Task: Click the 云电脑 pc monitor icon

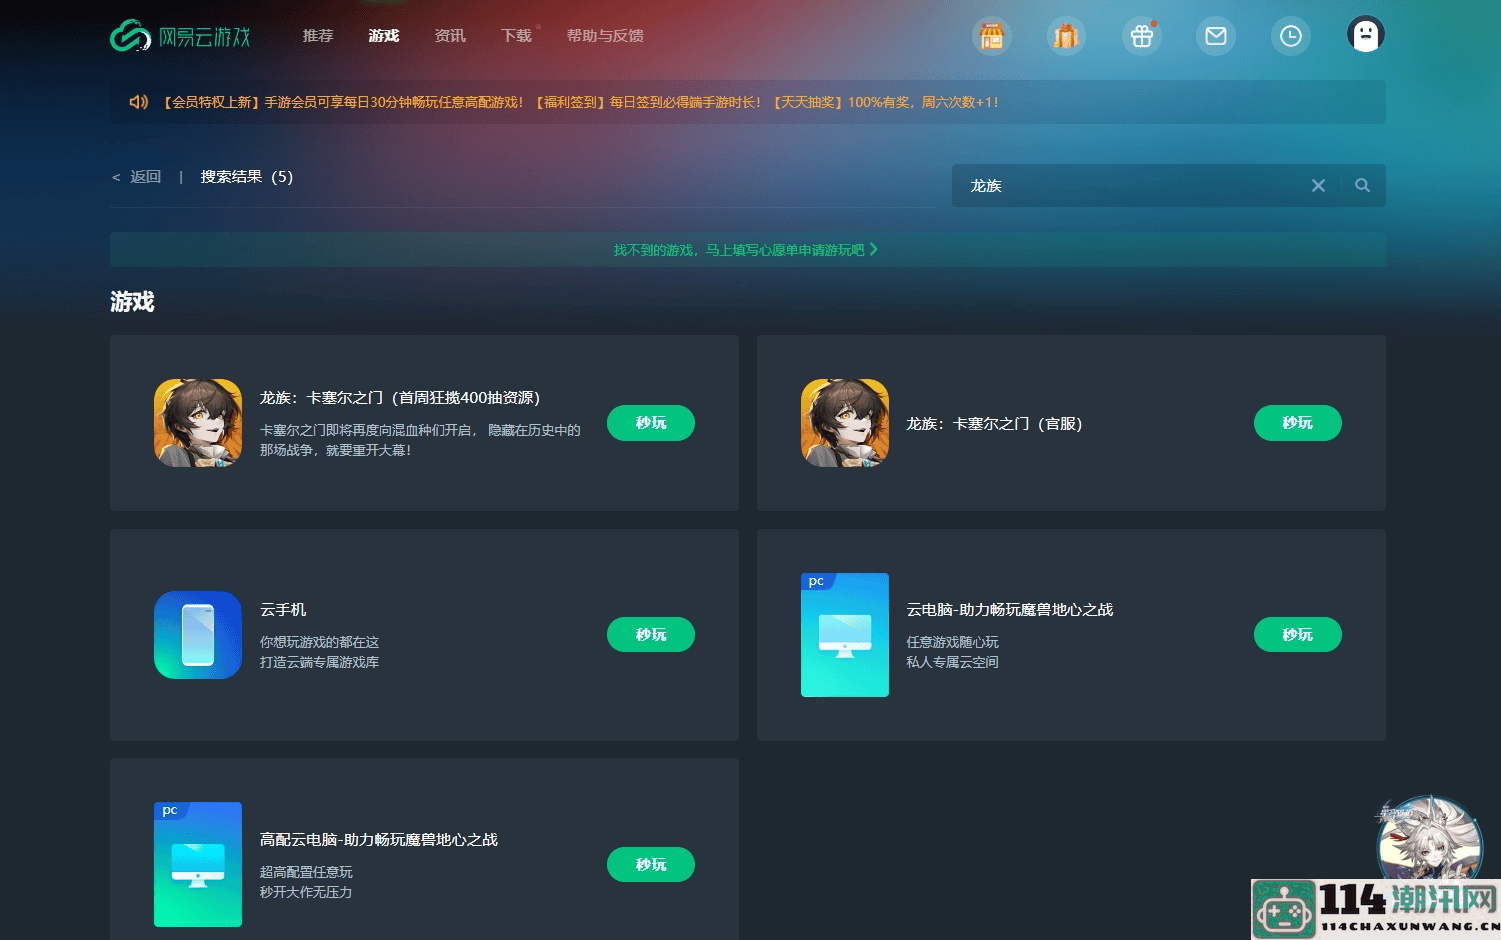Action: tap(845, 635)
